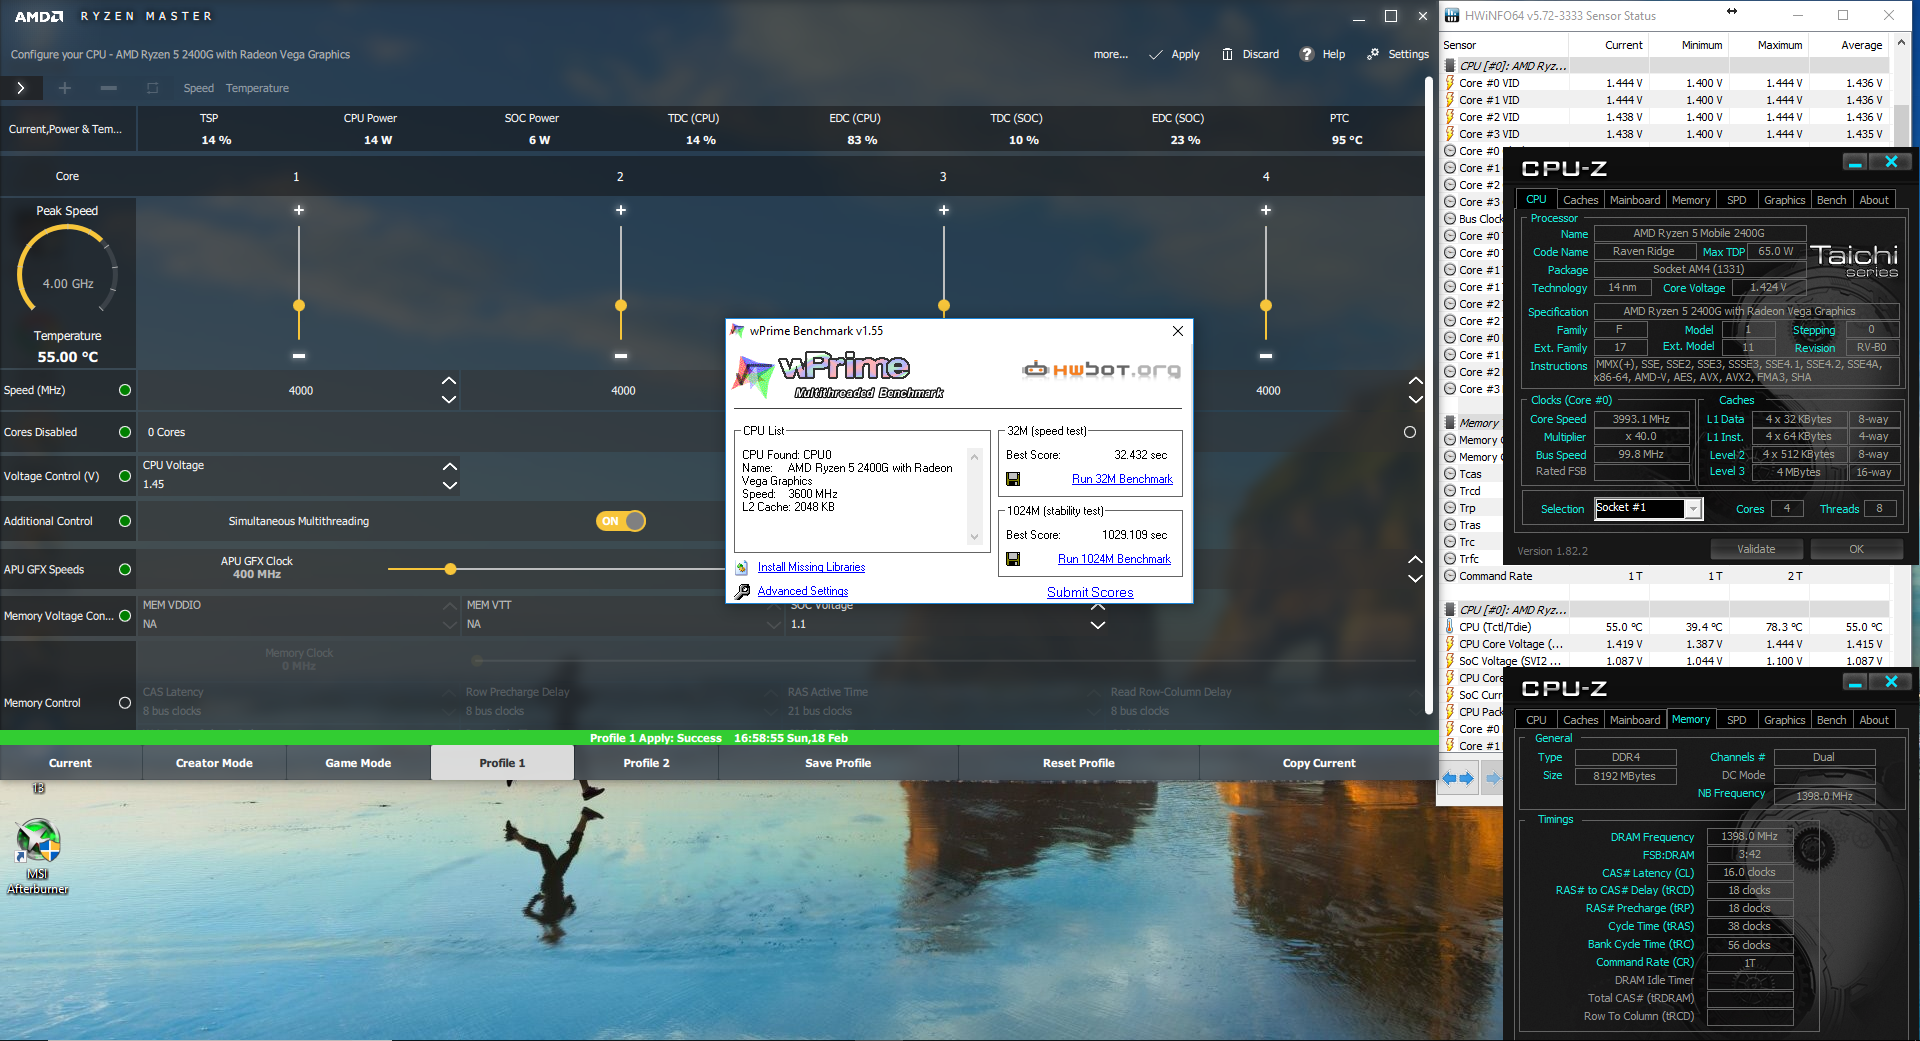Raise CPU Voltage 1.45 up arrow
The width and height of the screenshot is (1920, 1041).
(x=450, y=466)
